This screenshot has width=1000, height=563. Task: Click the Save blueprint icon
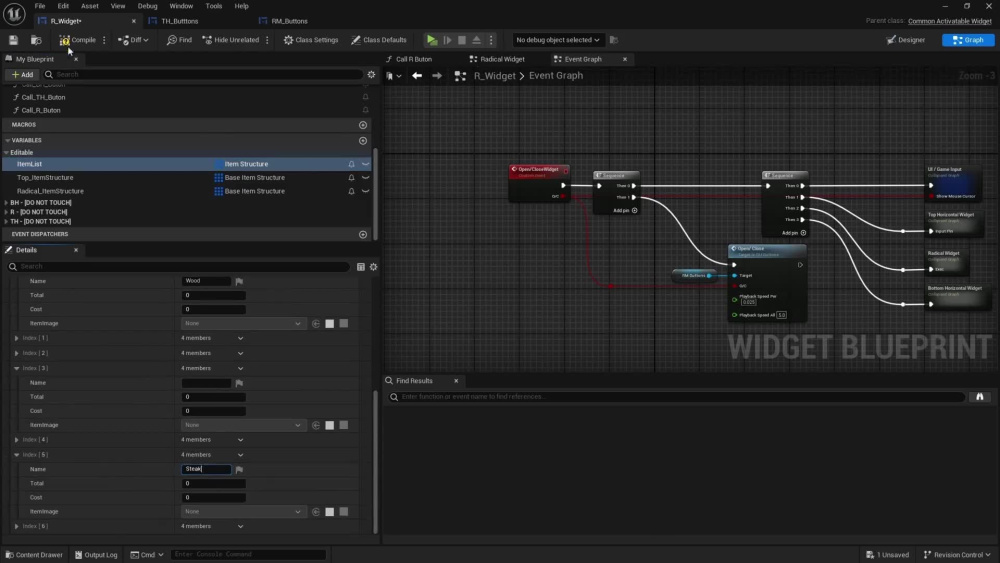(x=13, y=40)
